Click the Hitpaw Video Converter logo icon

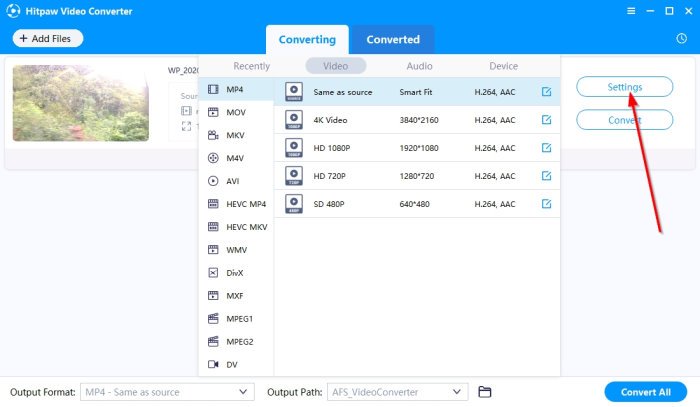[13, 11]
